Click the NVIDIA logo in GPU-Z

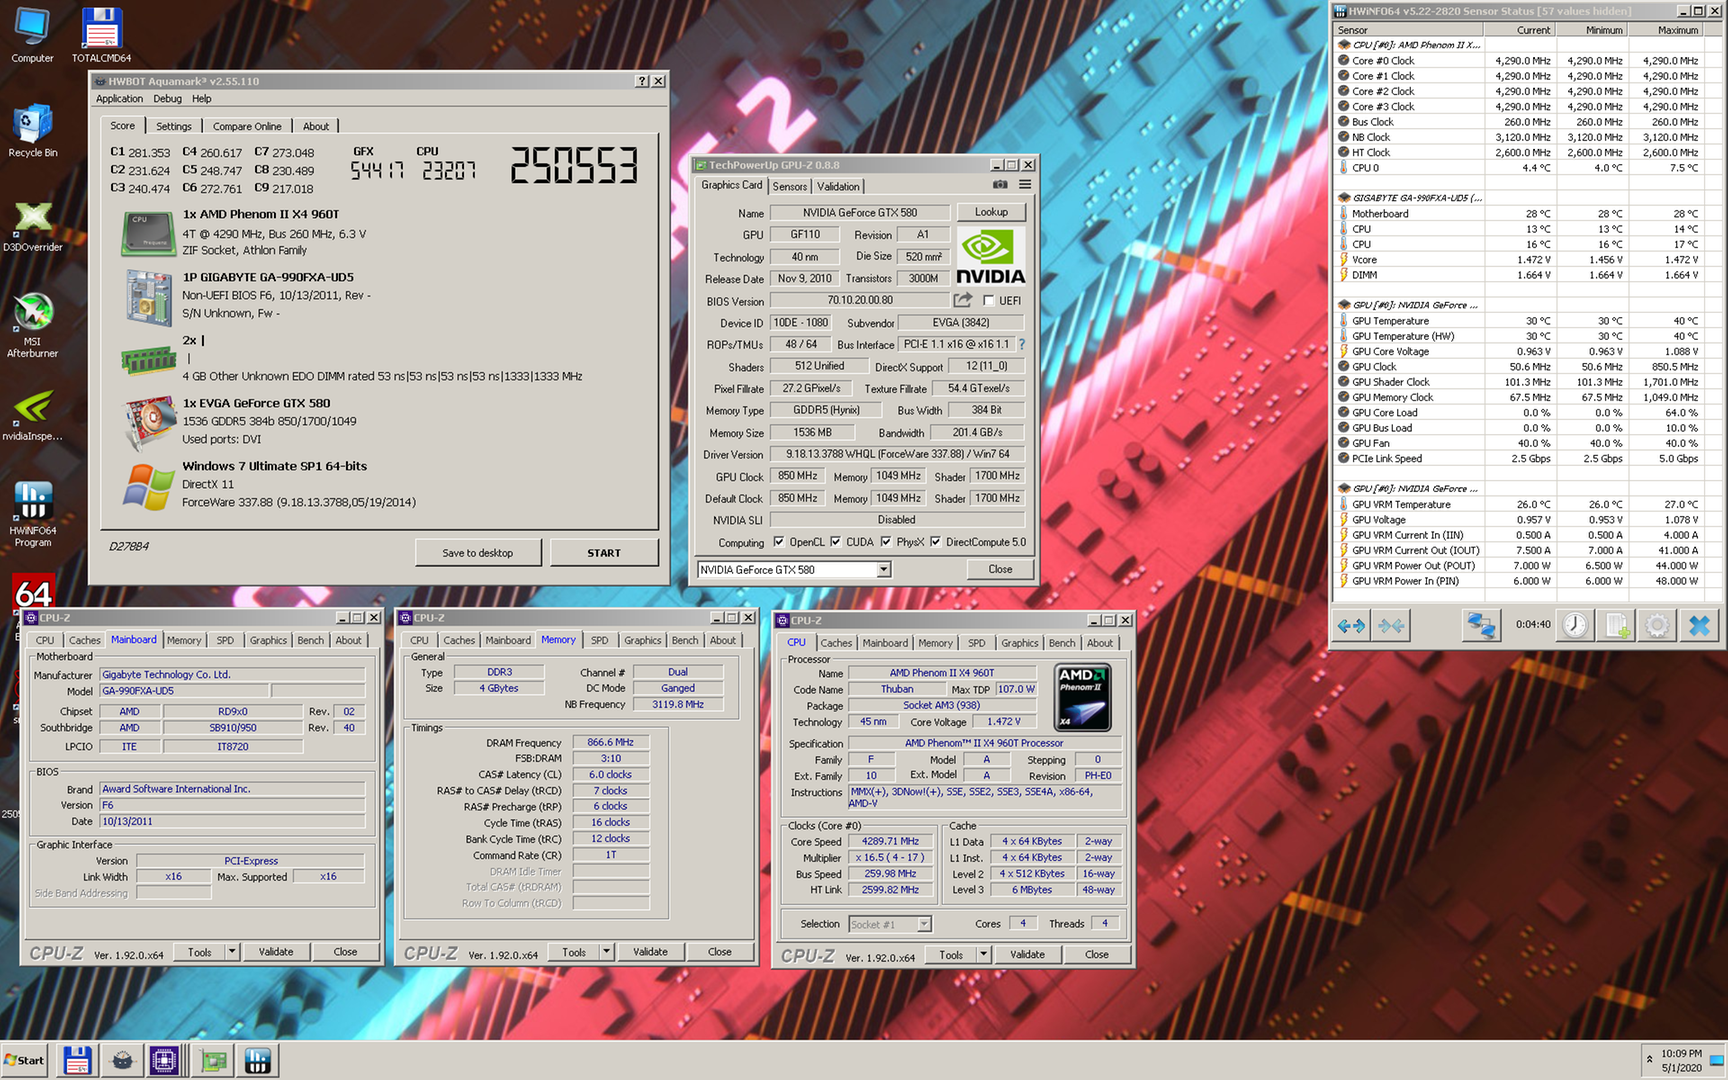click(x=990, y=256)
